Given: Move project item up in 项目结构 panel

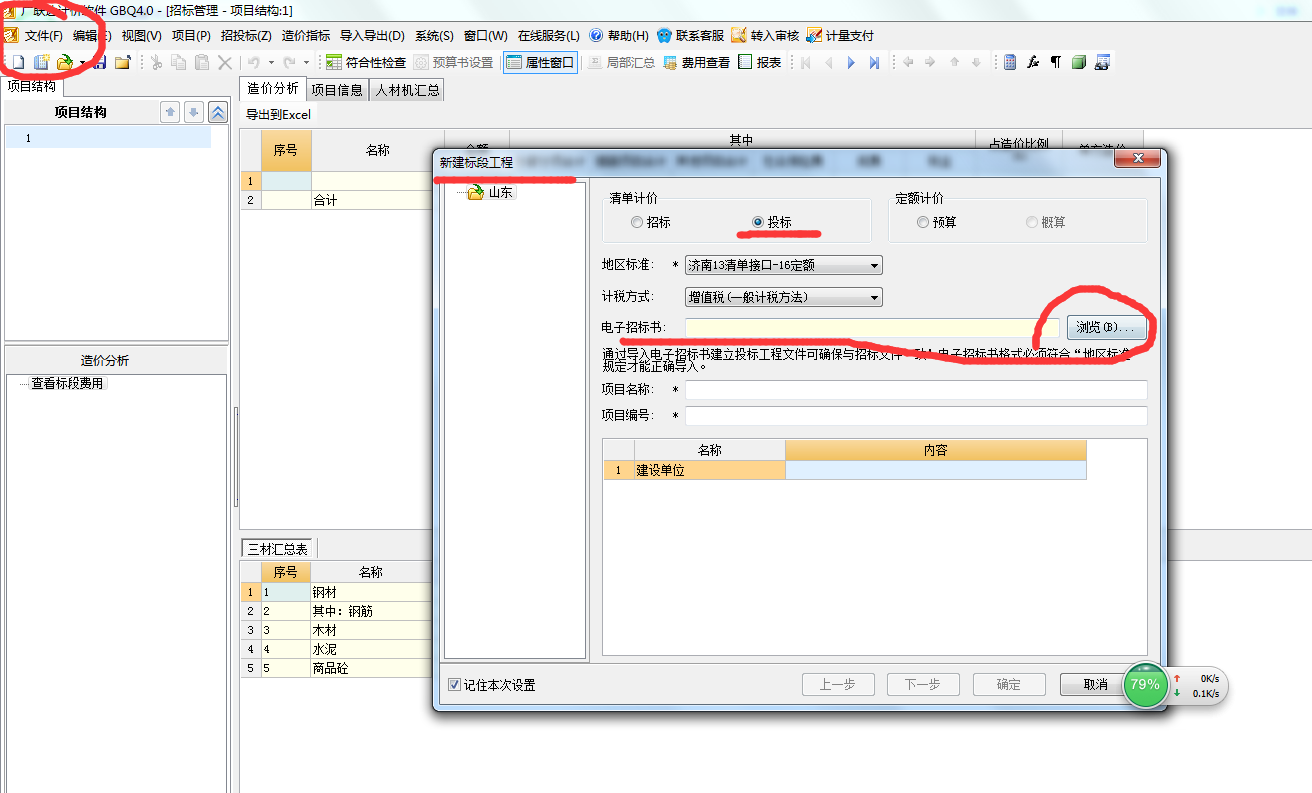Looking at the screenshot, I should 171,112.
